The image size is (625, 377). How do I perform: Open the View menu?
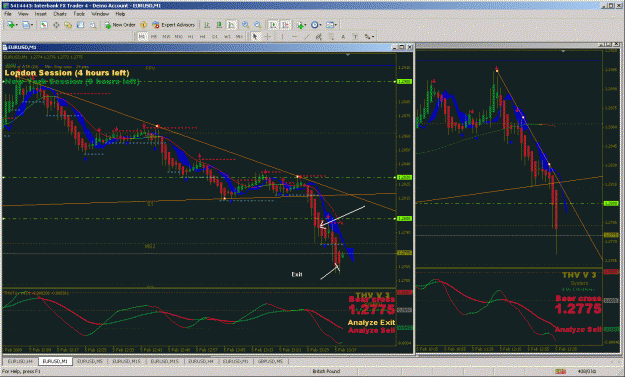pos(23,14)
